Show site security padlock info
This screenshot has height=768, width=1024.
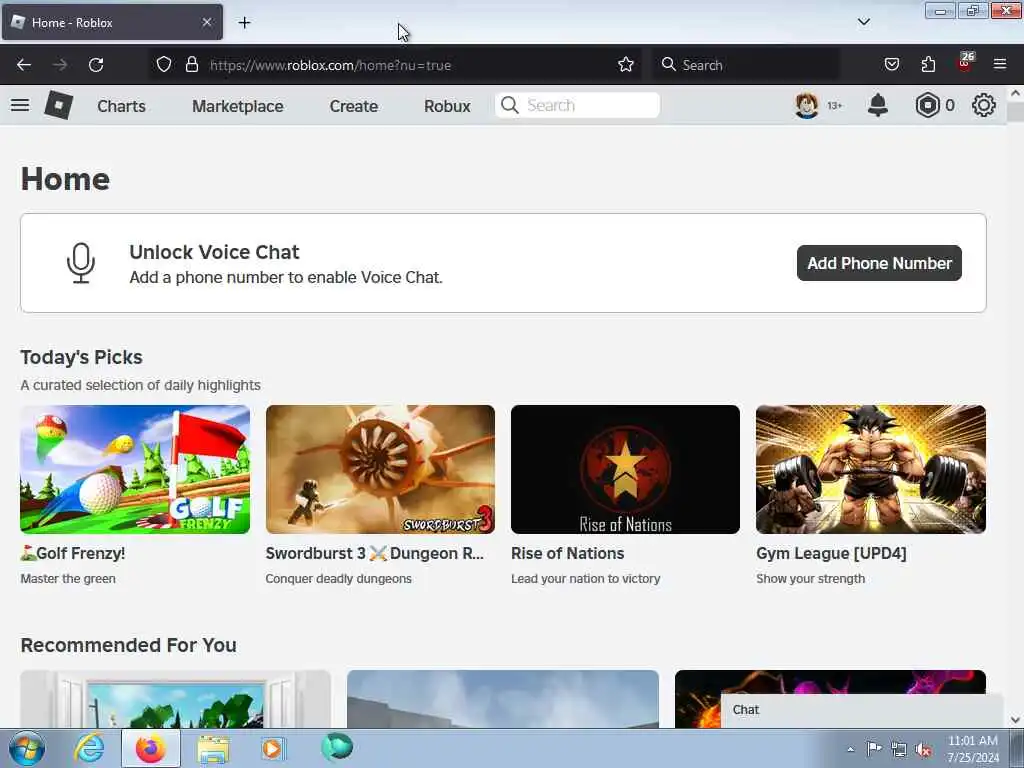(x=191, y=65)
